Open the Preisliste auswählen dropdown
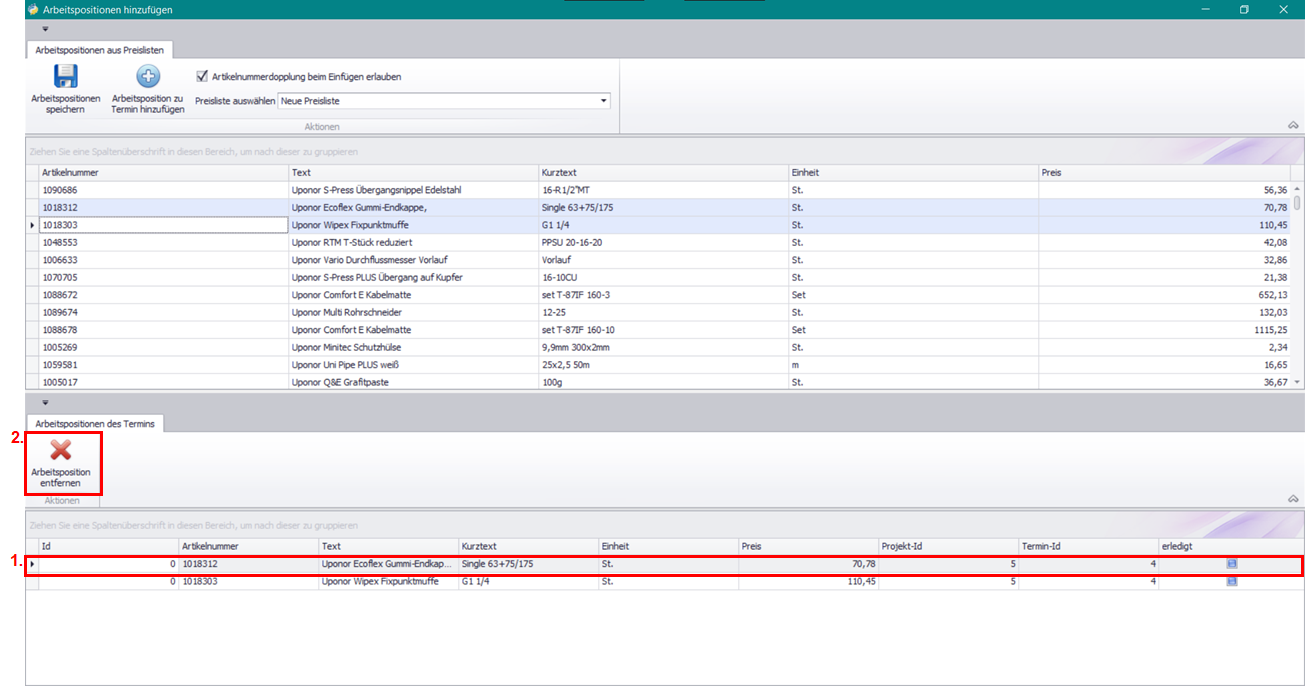The height and width of the screenshot is (686, 1305). click(x=603, y=101)
